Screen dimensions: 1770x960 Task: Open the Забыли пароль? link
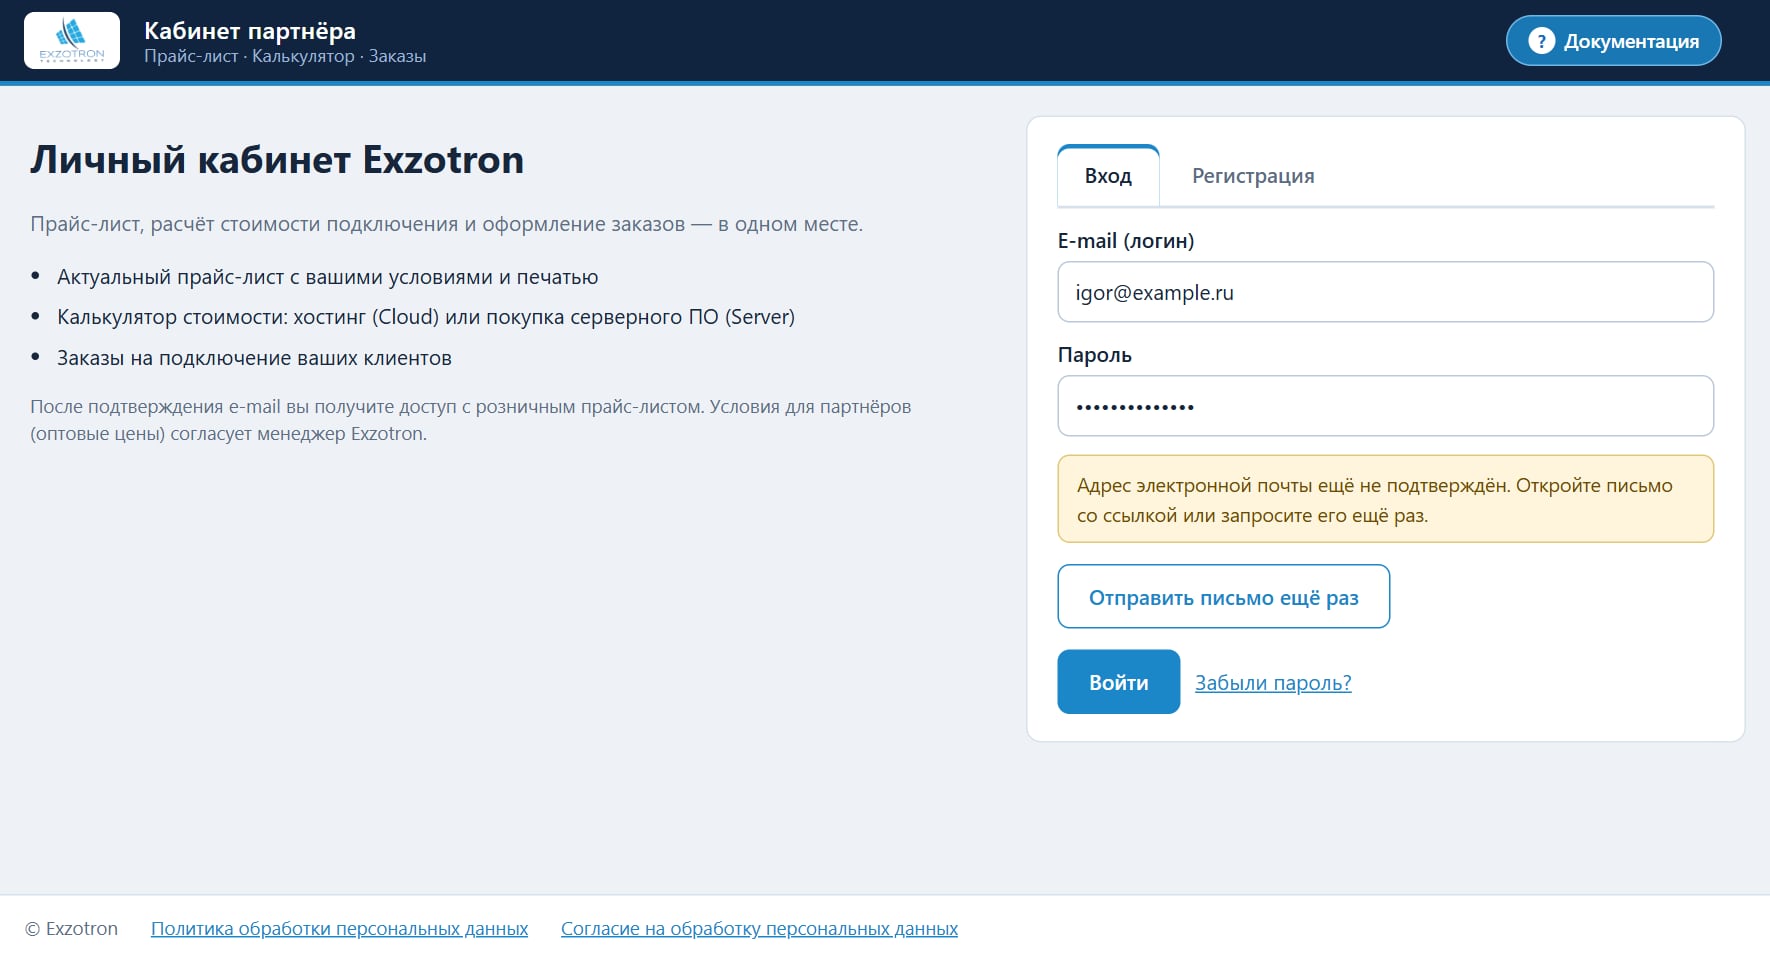tap(1273, 683)
